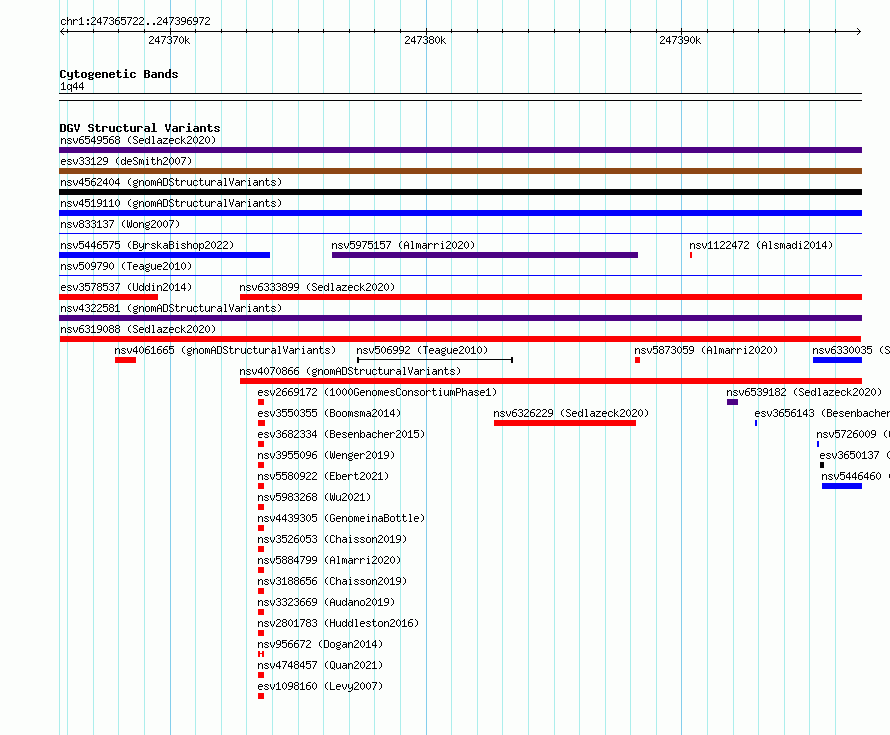
Task: Click nsv2801783 (Huddleston2016) label
Action: 338,623
